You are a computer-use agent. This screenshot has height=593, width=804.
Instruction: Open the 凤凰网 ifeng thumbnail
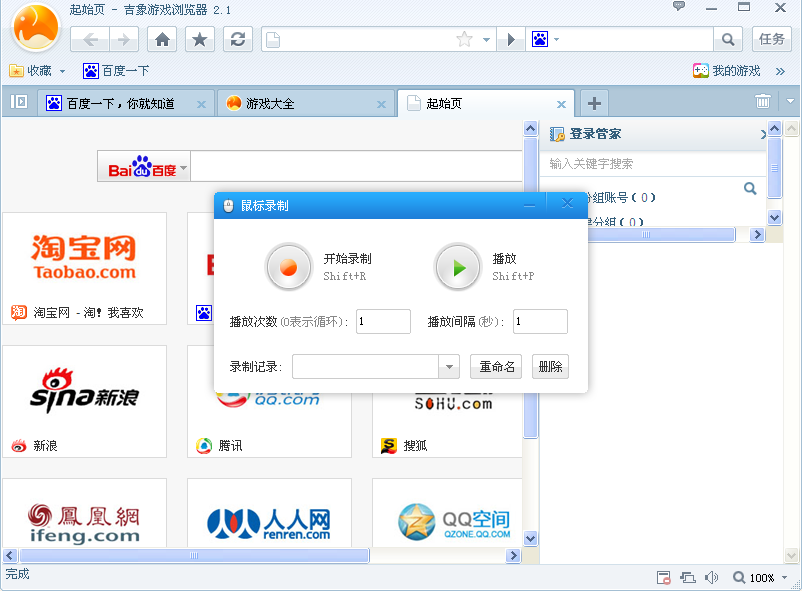pyautogui.click(x=85, y=513)
